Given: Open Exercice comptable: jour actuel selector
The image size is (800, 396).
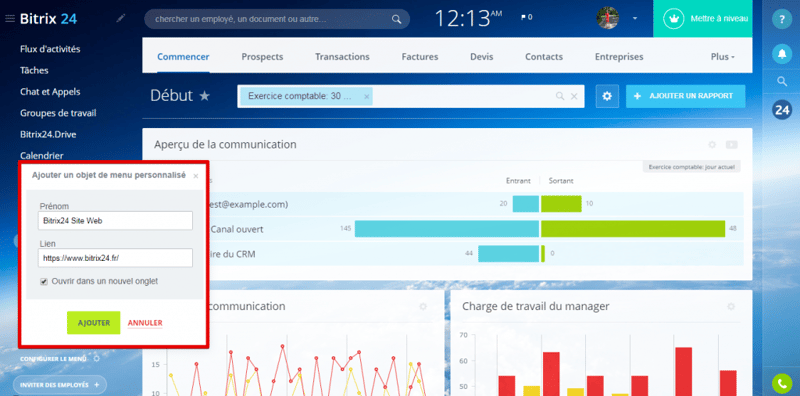Looking at the screenshot, I should pyautogui.click(x=691, y=167).
